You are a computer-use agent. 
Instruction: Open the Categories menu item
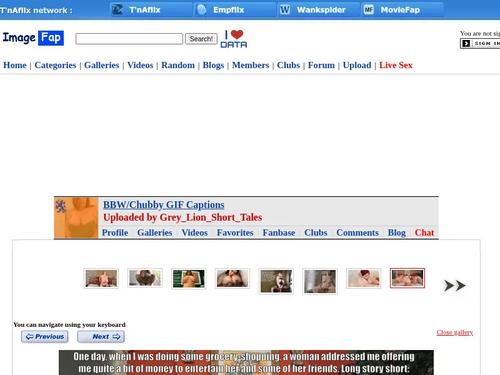[55, 65]
